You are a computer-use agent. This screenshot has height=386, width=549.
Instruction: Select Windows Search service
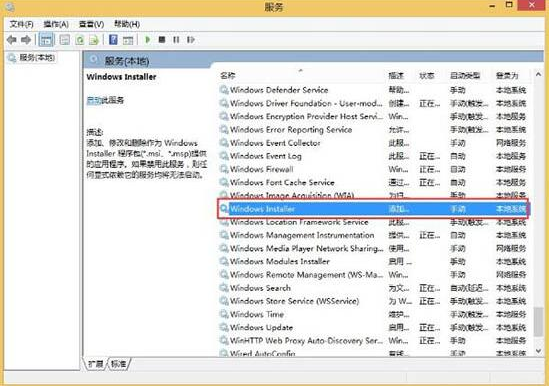373,288
